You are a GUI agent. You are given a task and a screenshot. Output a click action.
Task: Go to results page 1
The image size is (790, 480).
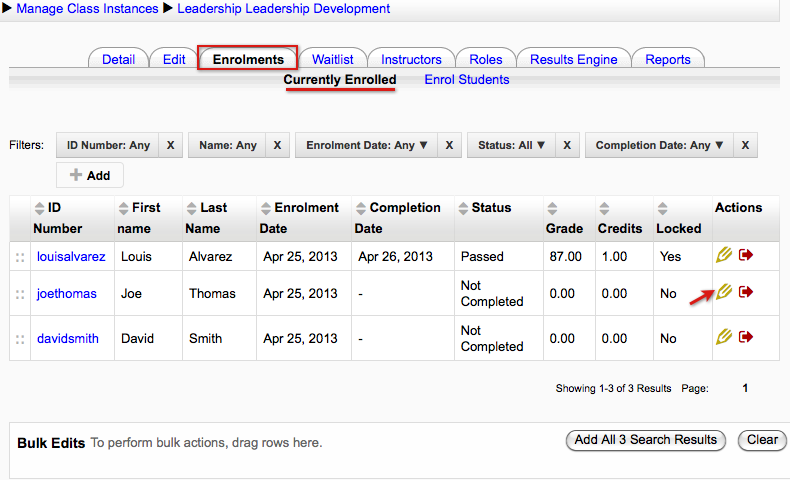coord(745,388)
